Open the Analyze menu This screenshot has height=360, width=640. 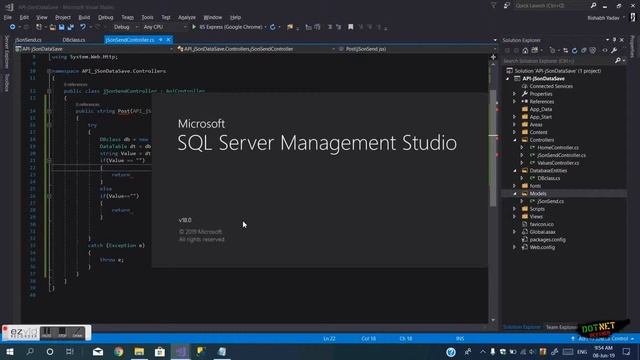[187, 18]
